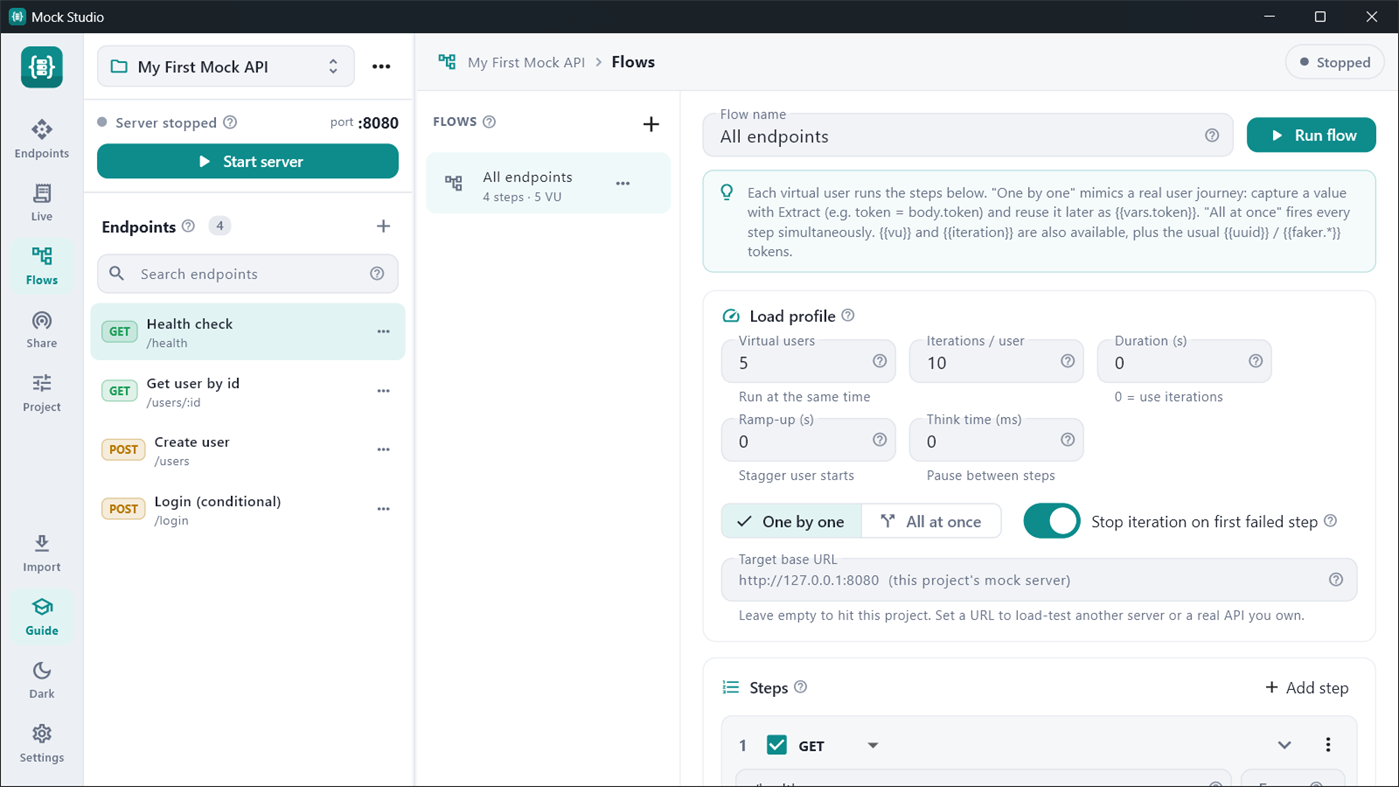Show help icon for Virtual users
The height and width of the screenshot is (787, 1399).
(880, 361)
